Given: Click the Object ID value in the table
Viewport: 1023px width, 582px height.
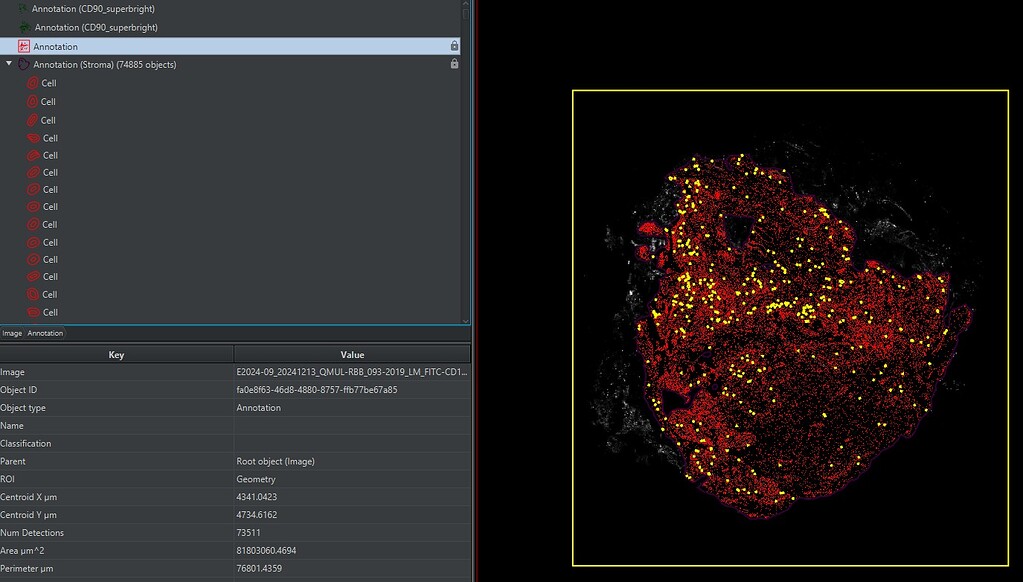Looking at the screenshot, I should click(320, 389).
